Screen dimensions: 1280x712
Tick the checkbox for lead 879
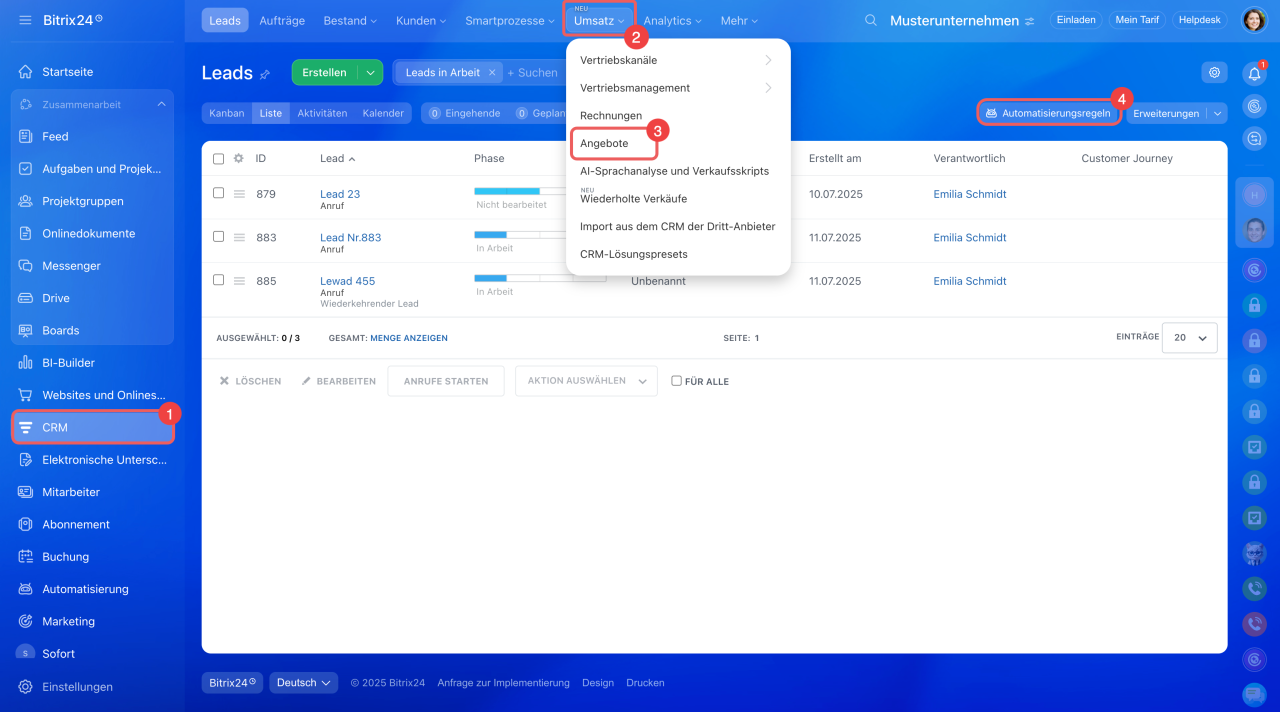pyautogui.click(x=219, y=193)
